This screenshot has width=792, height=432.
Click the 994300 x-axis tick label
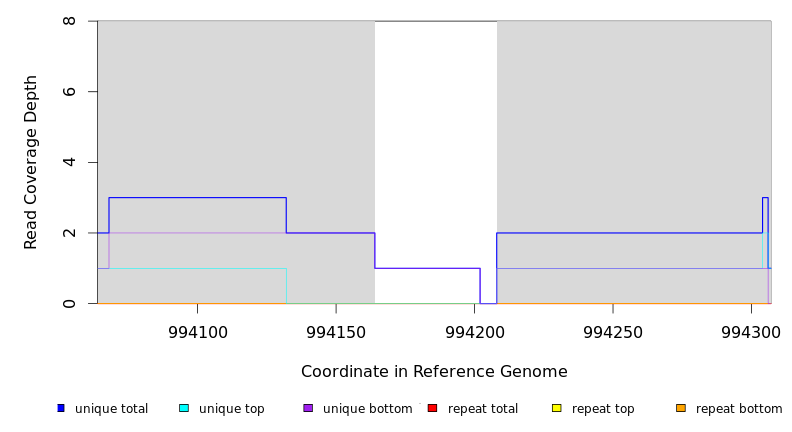[751, 332]
